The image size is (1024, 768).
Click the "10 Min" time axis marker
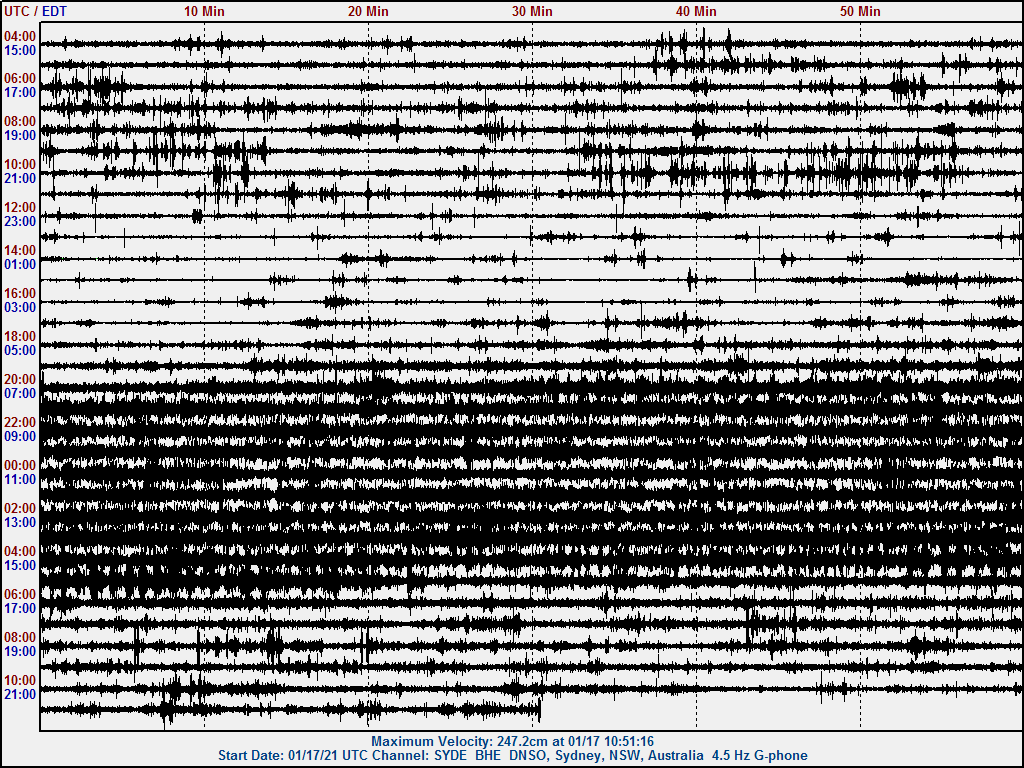pyautogui.click(x=204, y=11)
